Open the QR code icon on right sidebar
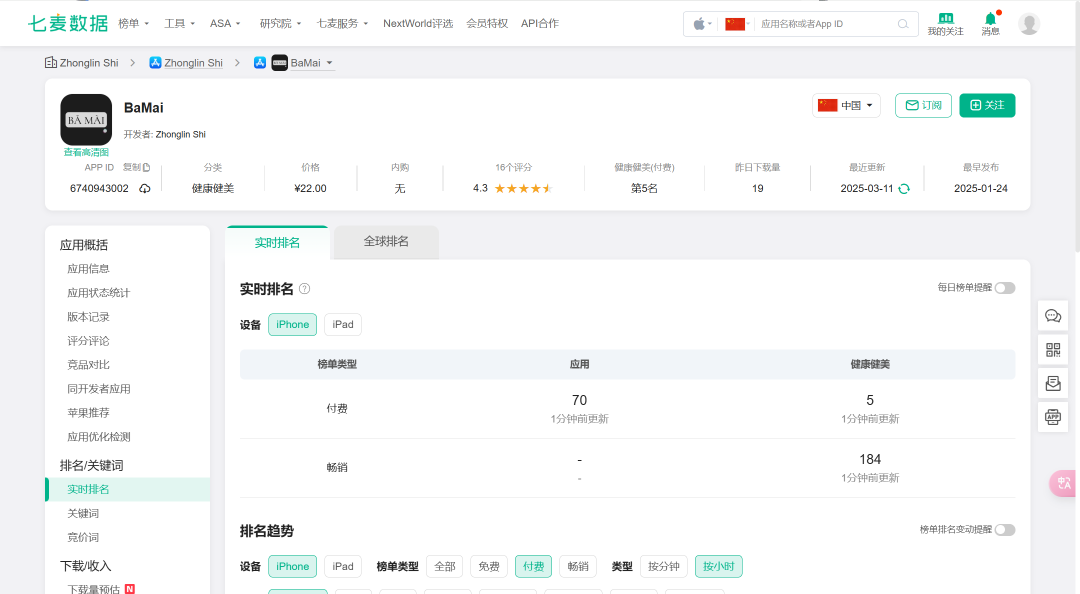 click(1053, 350)
